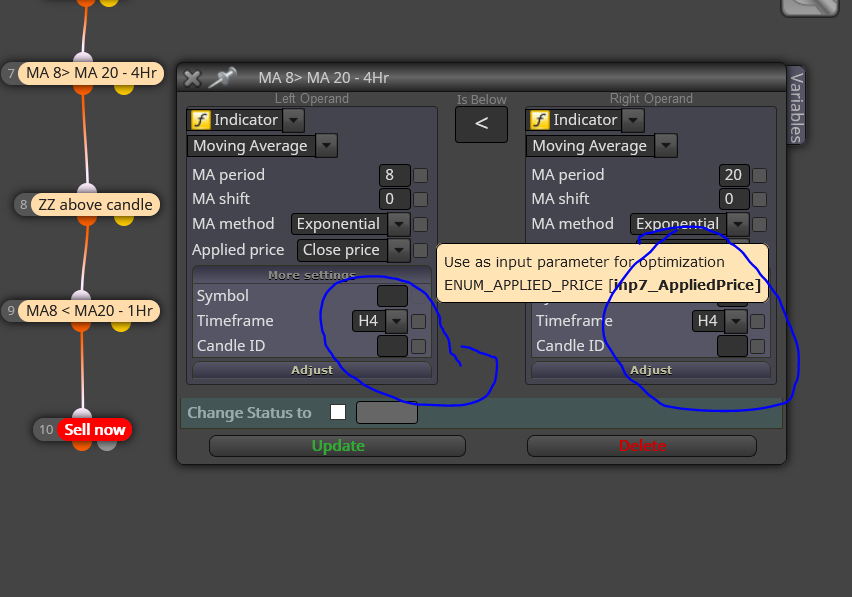The height and width of the screenshot is (597, 852).
Task: Collapse left More settings section
Action: point(312,275)
